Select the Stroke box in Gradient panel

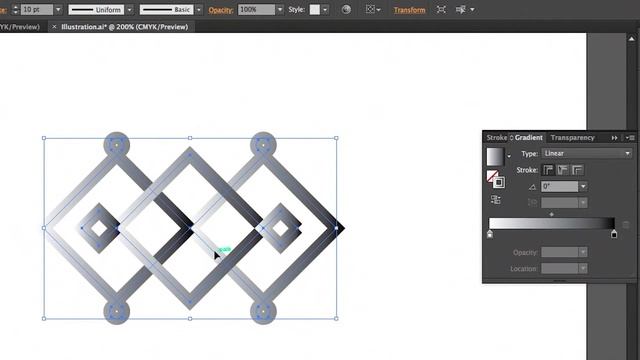(499, 182)
